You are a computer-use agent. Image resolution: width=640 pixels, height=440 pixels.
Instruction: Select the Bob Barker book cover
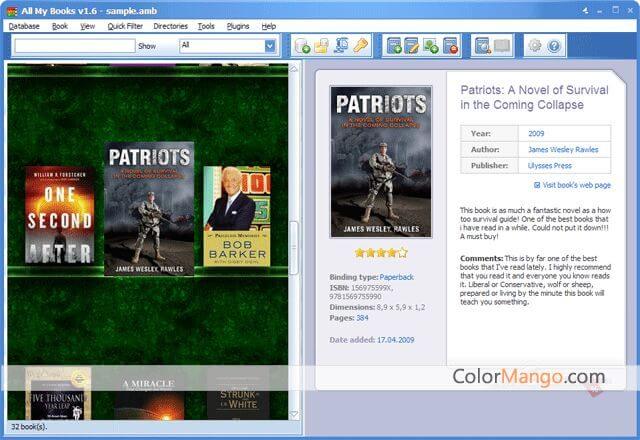237,216
